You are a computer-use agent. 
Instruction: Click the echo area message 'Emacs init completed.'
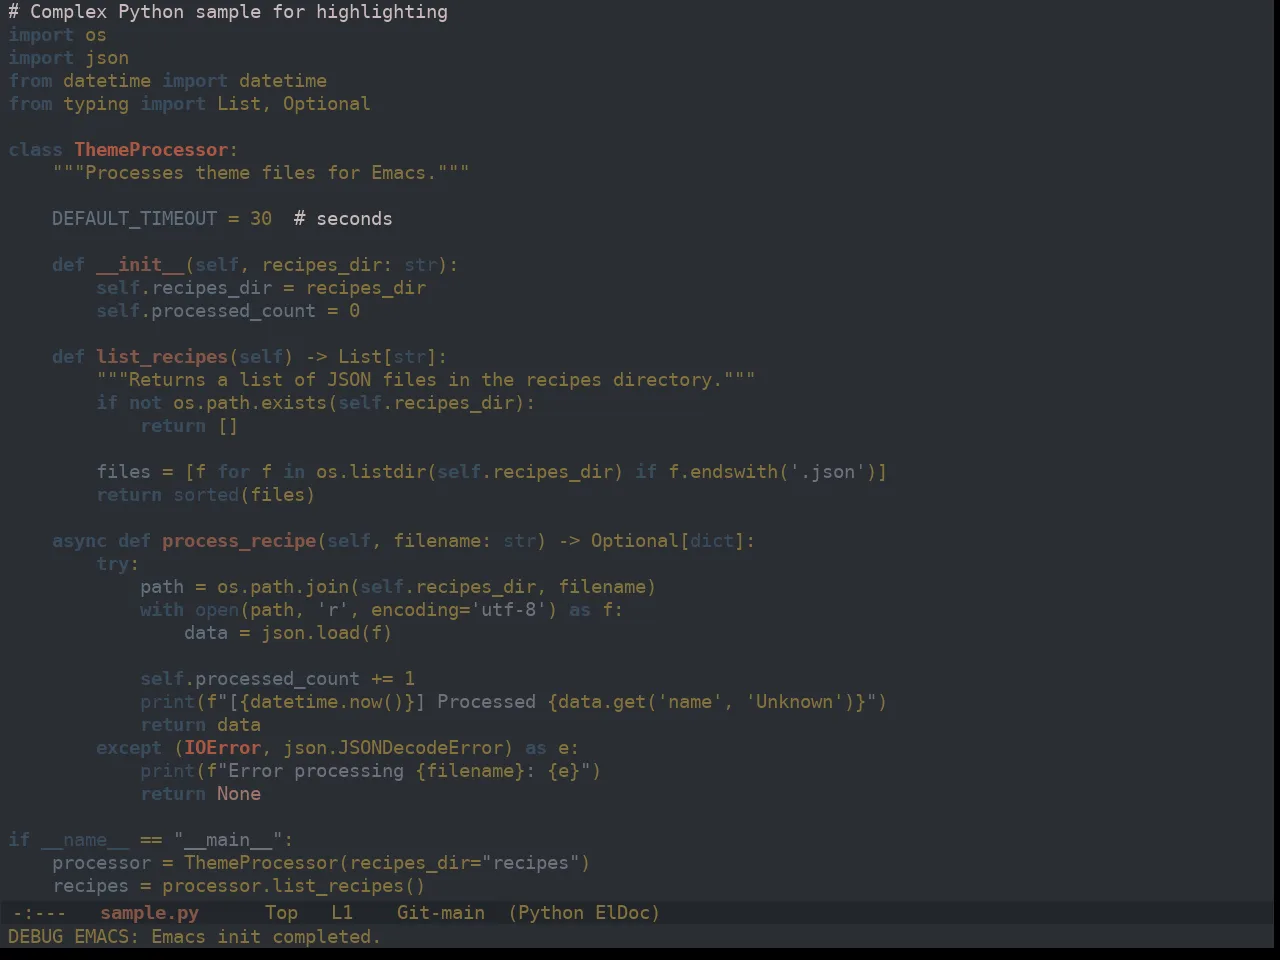266,937
